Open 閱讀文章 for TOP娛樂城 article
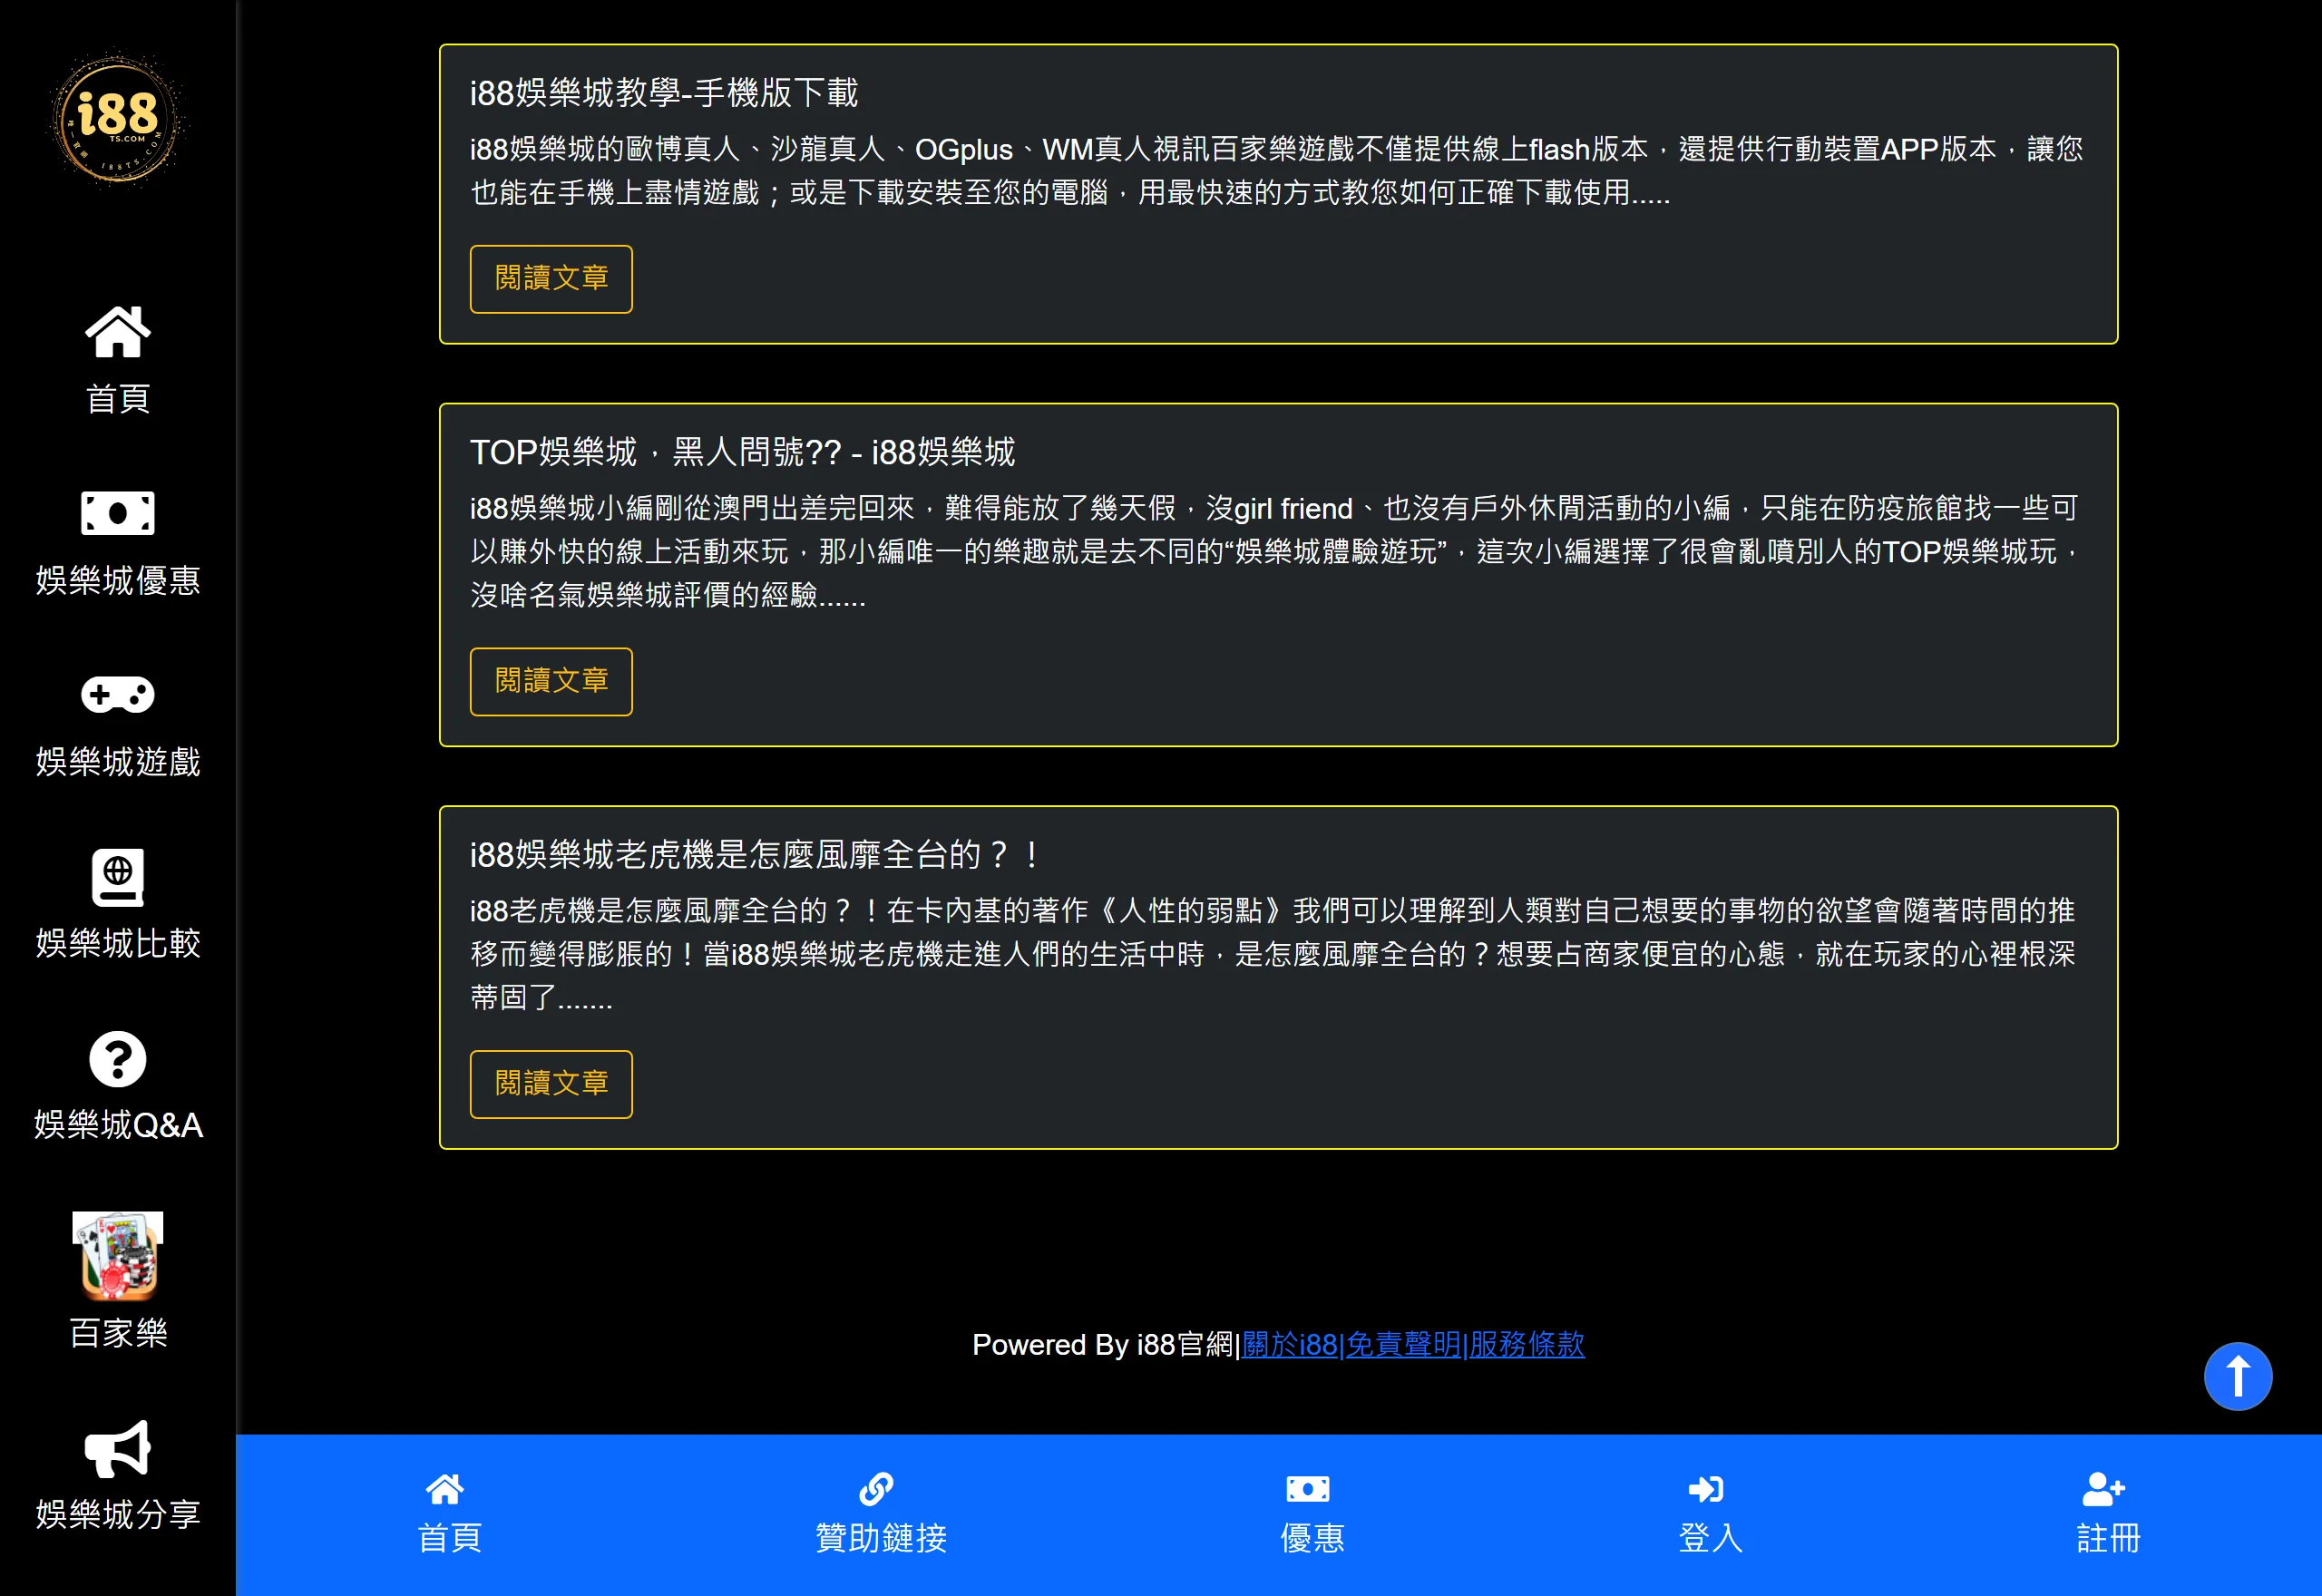Image resolution: width=2322 pixels, height=1596 pixels. (x=551, y=682)
